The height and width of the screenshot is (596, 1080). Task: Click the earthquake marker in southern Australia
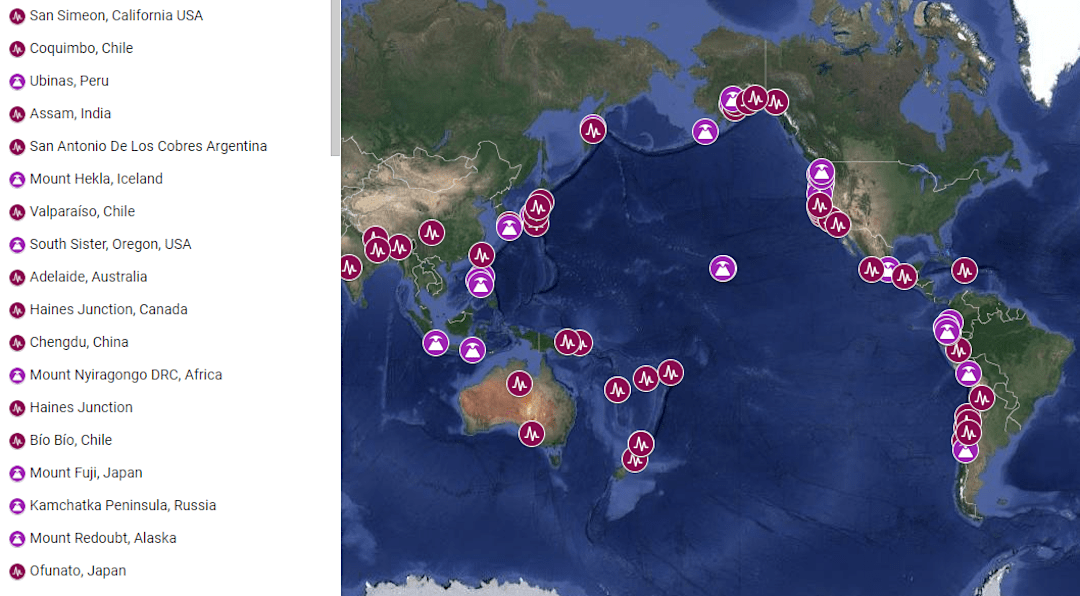pos(531,433)
